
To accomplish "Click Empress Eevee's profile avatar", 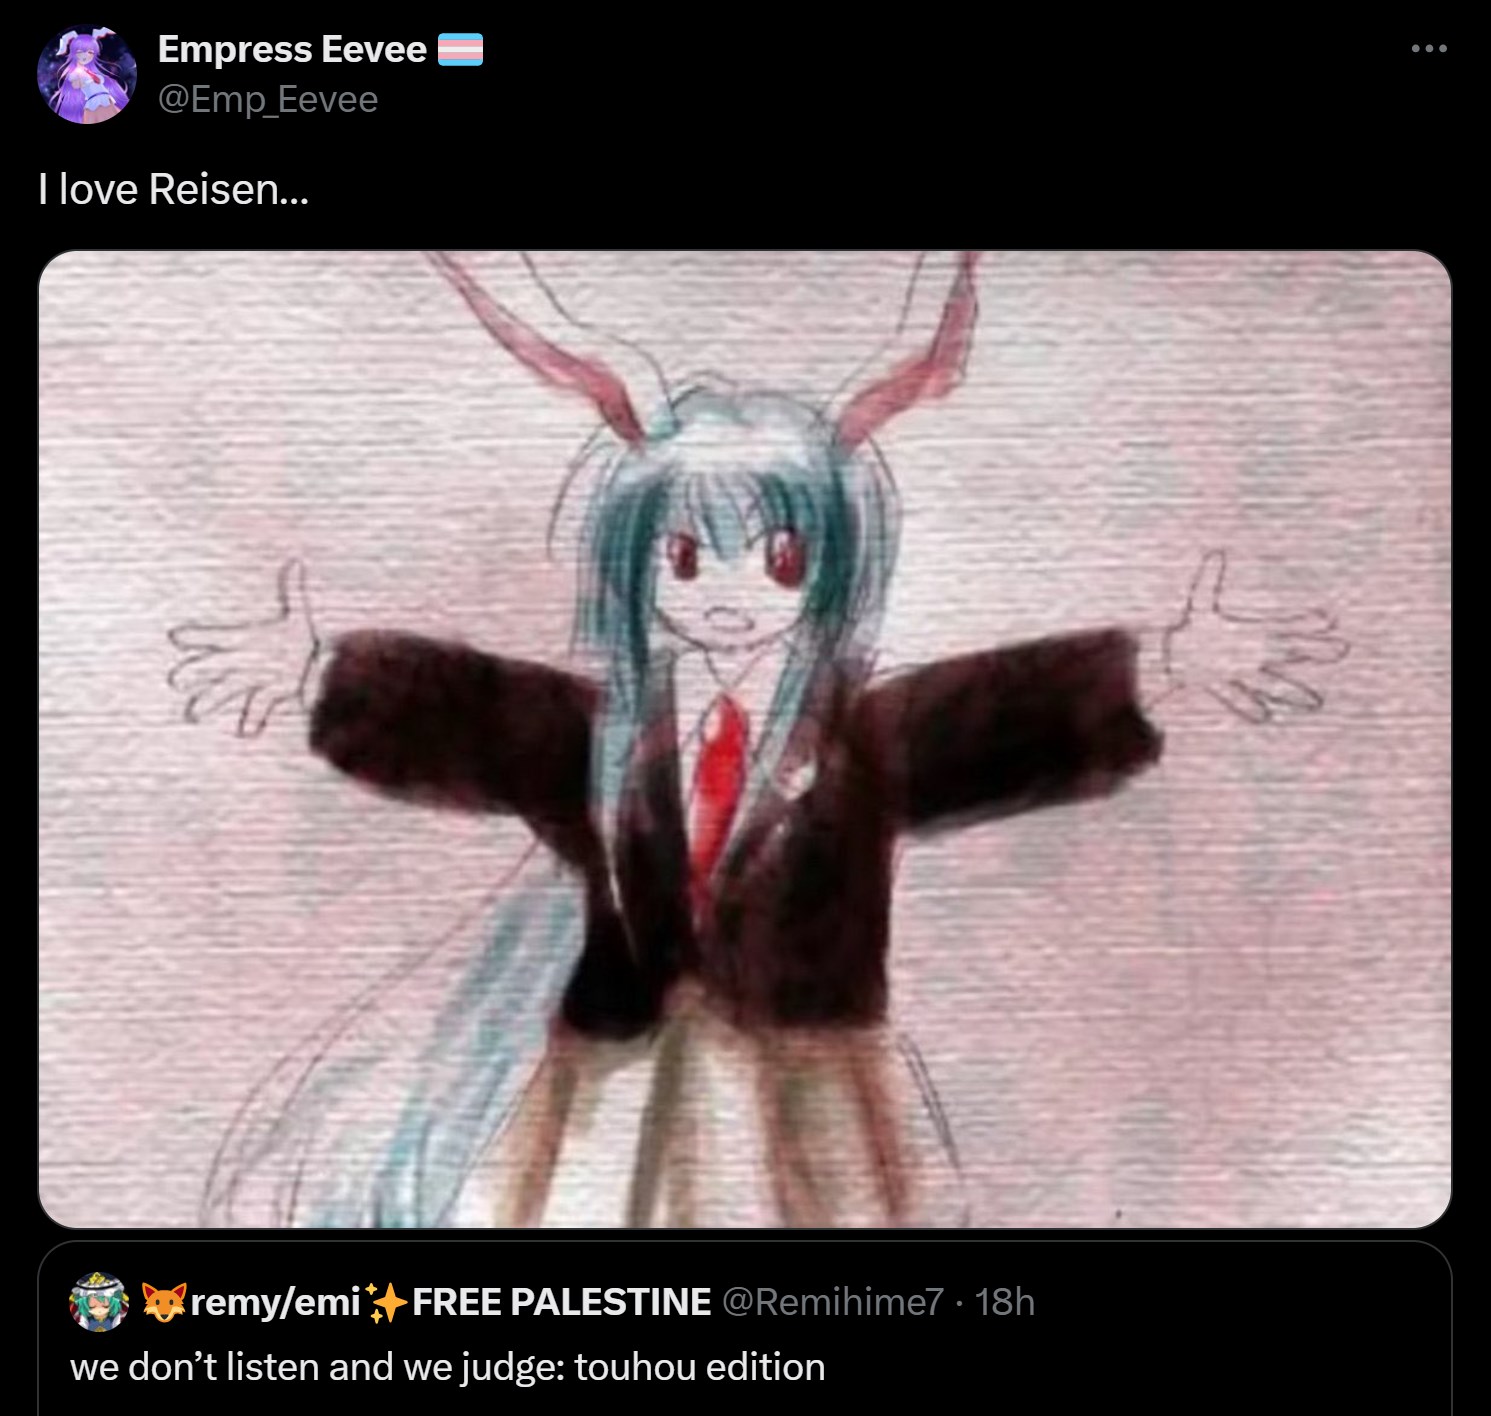I will click(x=87, y=74).
